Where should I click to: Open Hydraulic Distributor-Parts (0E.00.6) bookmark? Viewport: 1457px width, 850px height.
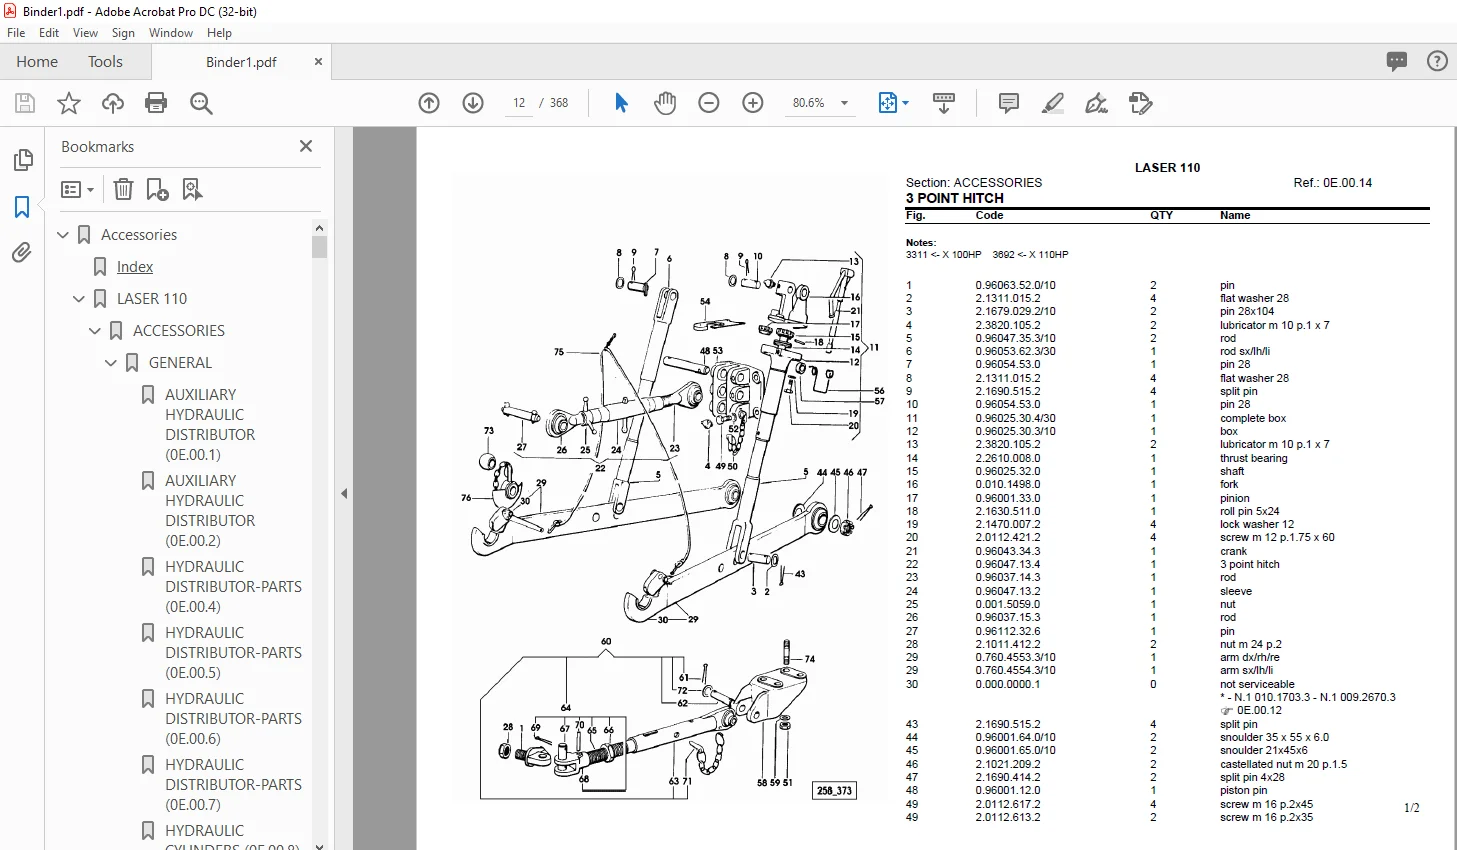point(233,719)
